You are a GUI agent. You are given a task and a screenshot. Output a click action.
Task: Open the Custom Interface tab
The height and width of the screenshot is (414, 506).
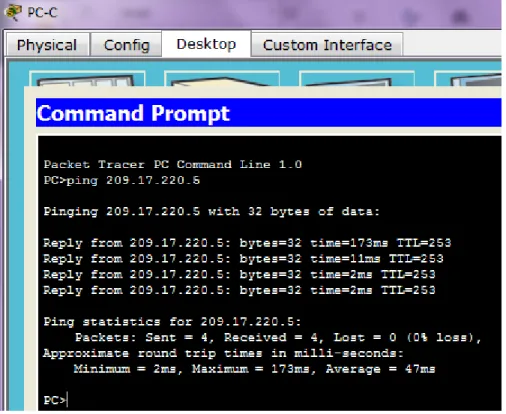(x=327, y=45)
